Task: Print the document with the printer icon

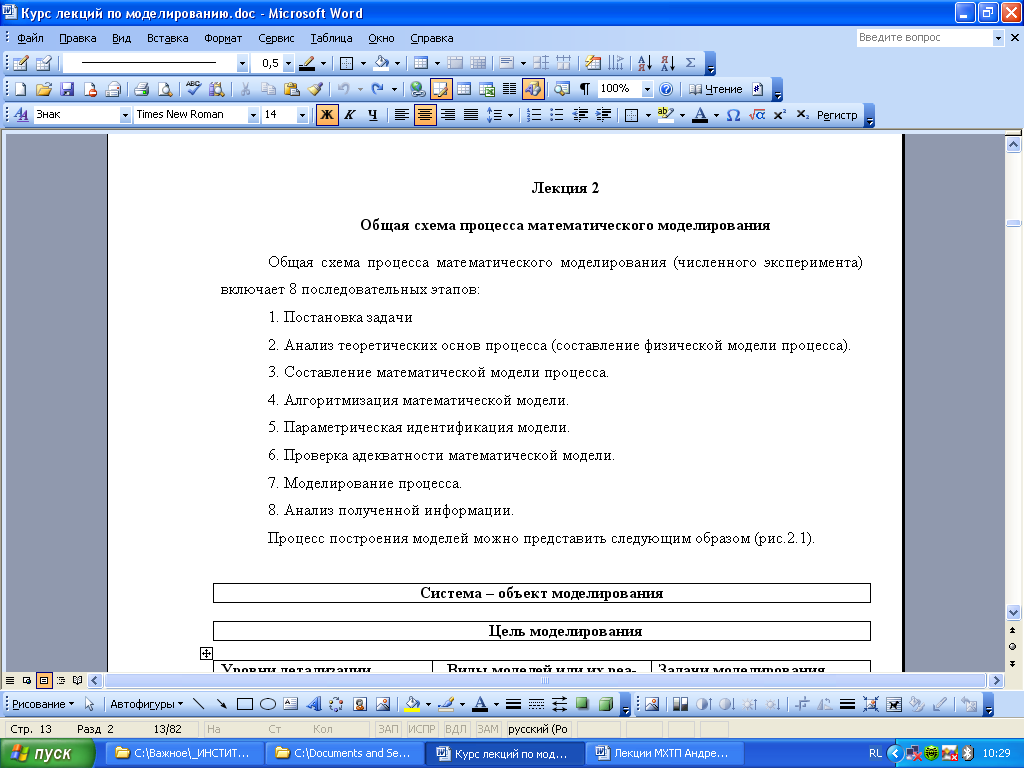Action: [141, 89]
